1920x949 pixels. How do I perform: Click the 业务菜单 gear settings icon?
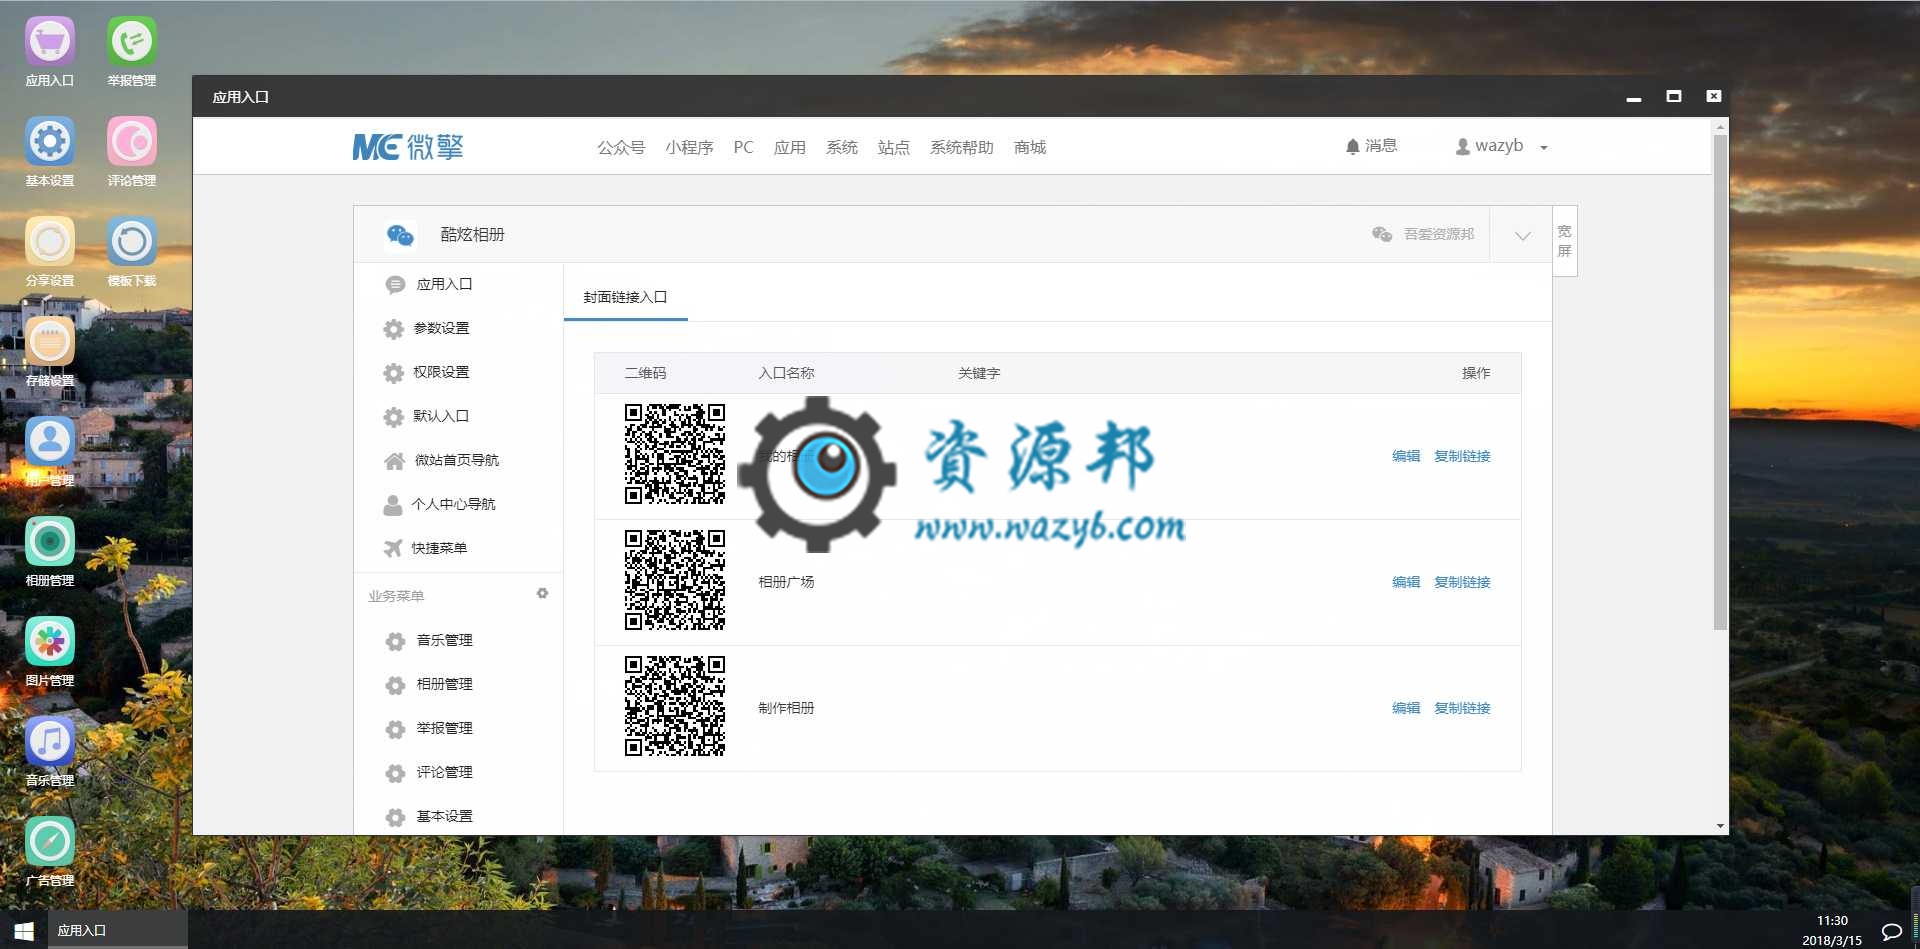542,594
